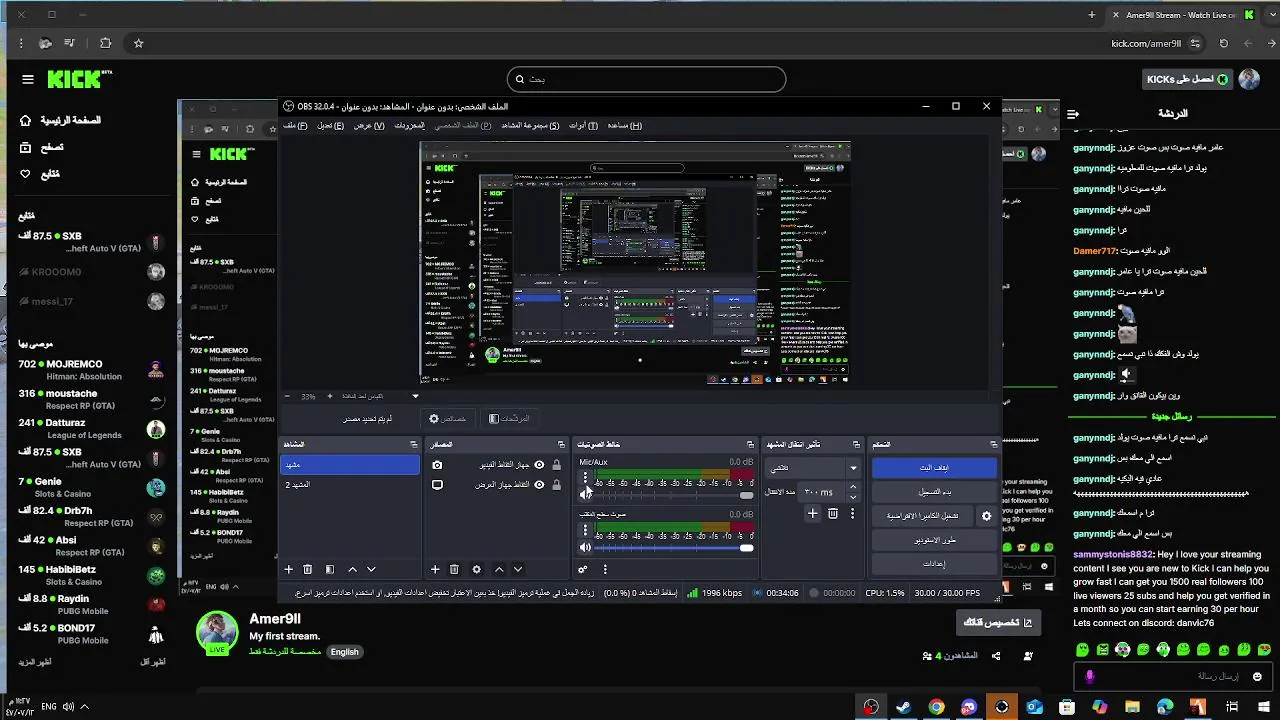Add a new source in OBS sources panel
This screenshot has width=1280, height=720.
tap(435, 569)
